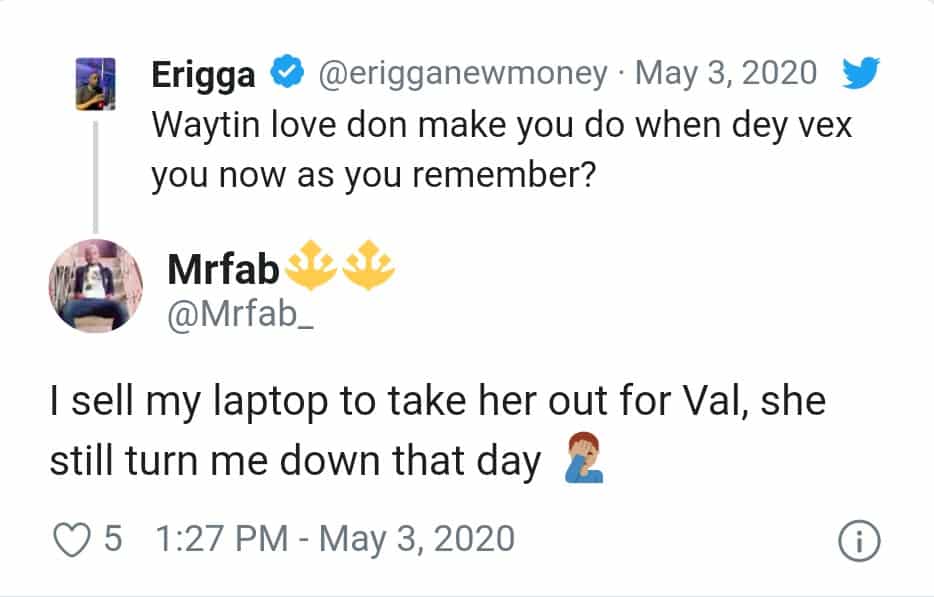934x597 pixels.
Task: Click the May 3, 2020 date beside Erigga's handle
Action: [x=725, y=75]
